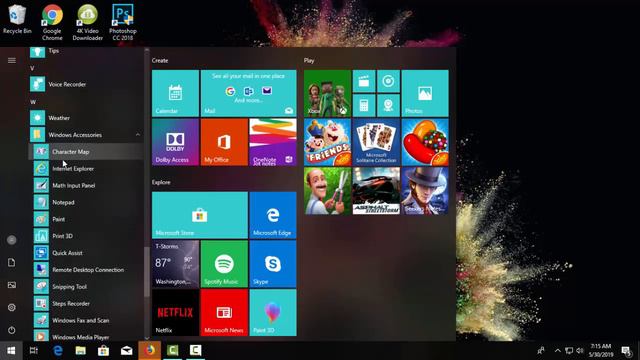The image size is (640, 360).
Task: Open the Calculator small tile
Action: click(x=364, y=105)
